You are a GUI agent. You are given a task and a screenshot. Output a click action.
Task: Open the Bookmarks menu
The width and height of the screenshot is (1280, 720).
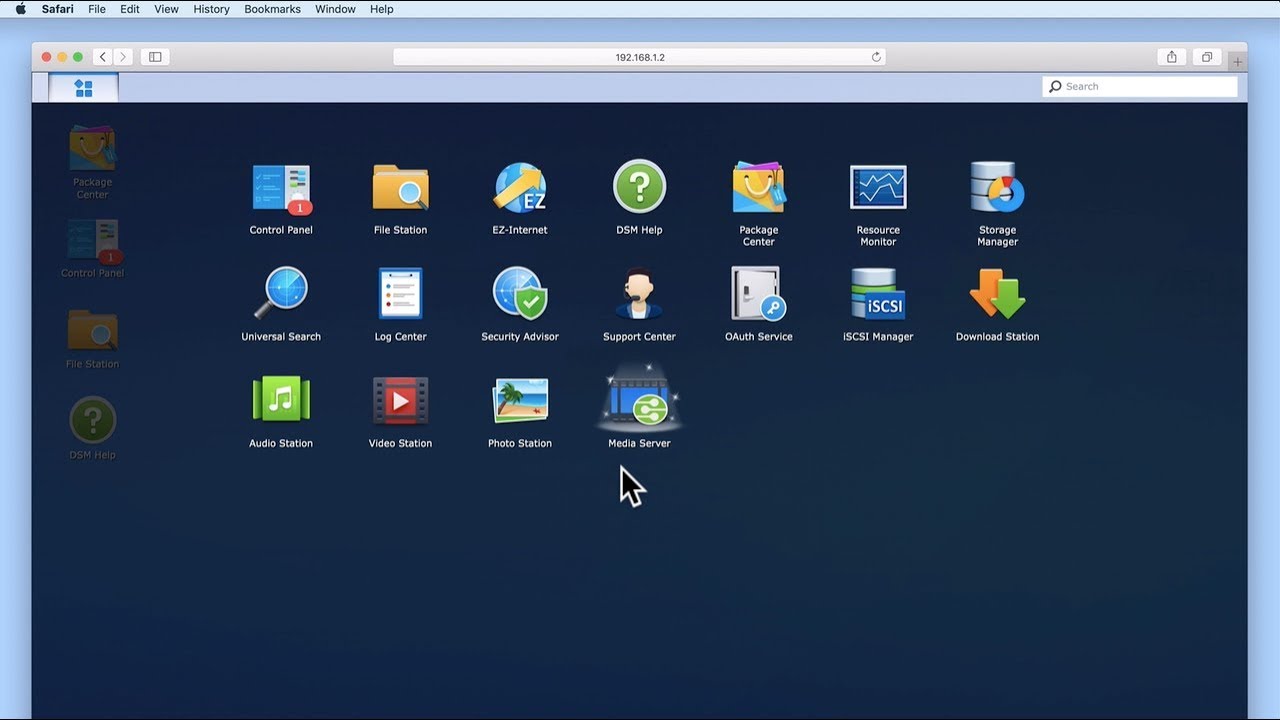click(272, 9)
